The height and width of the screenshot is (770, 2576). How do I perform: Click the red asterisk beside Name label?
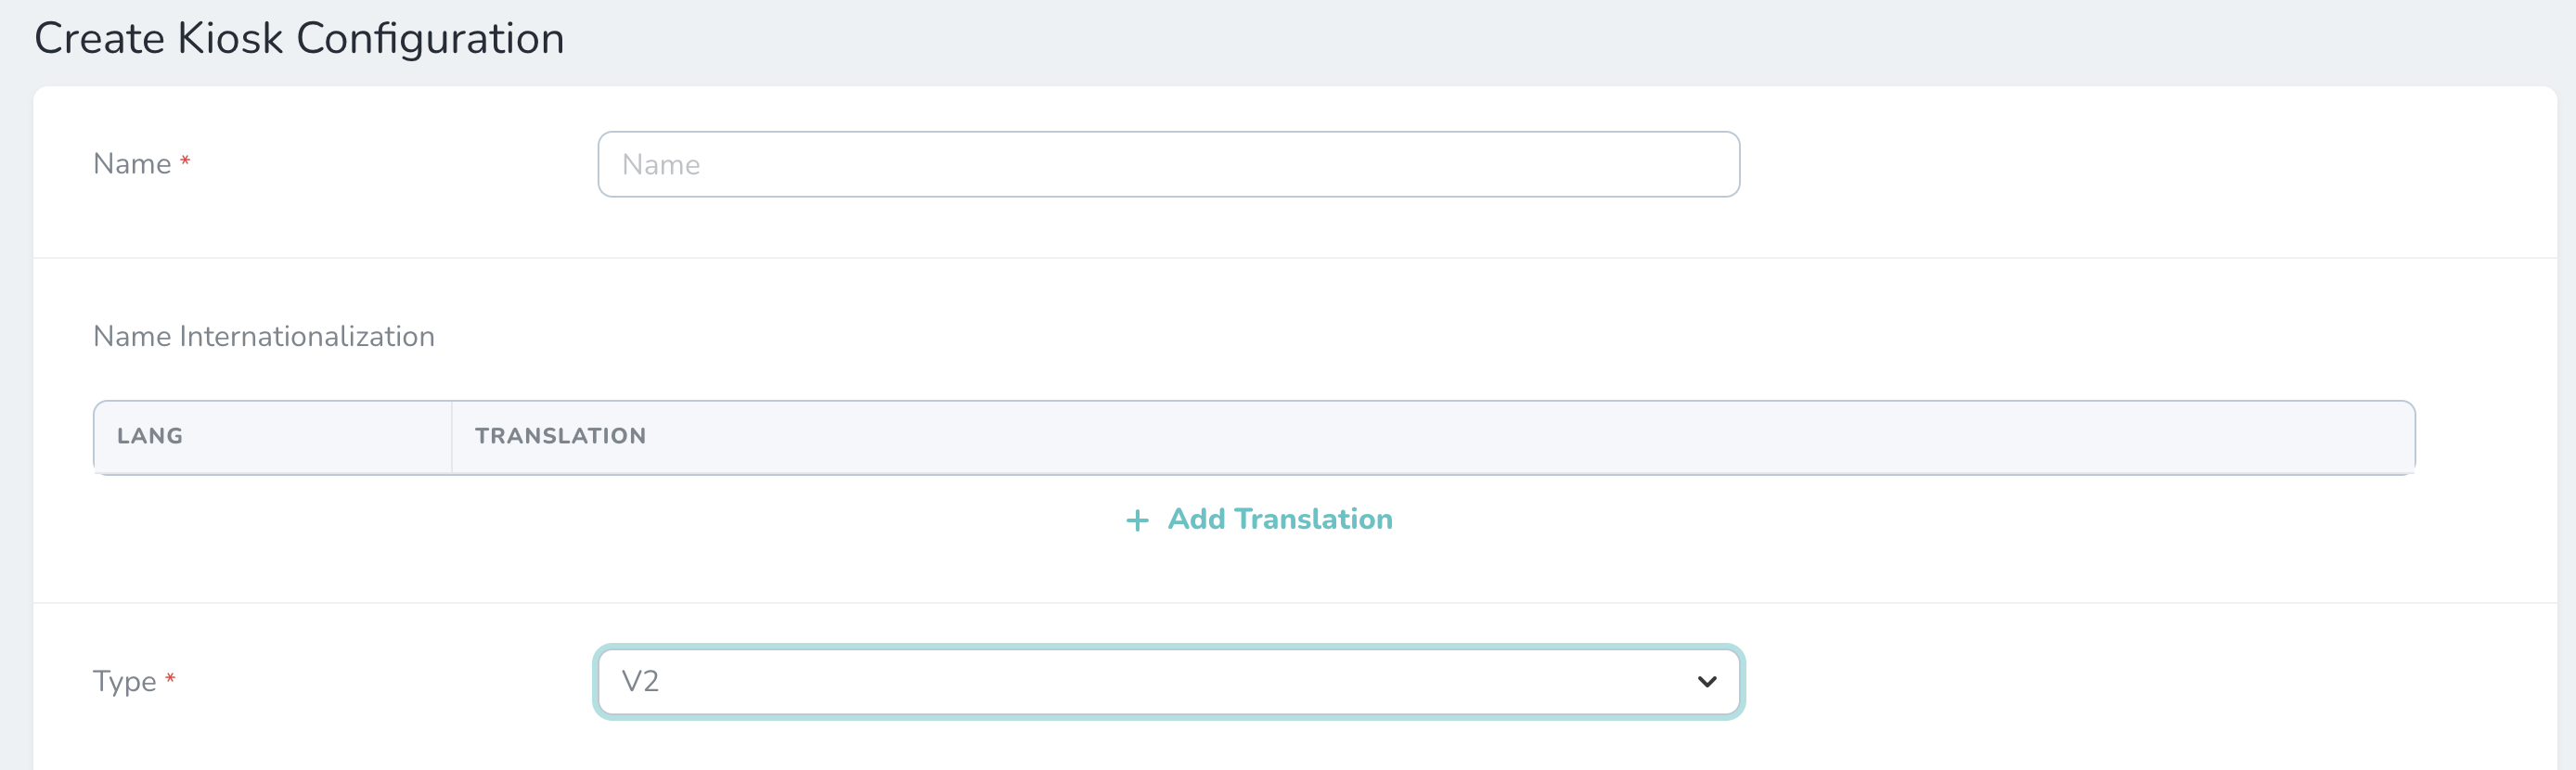[x=185, y=160]
